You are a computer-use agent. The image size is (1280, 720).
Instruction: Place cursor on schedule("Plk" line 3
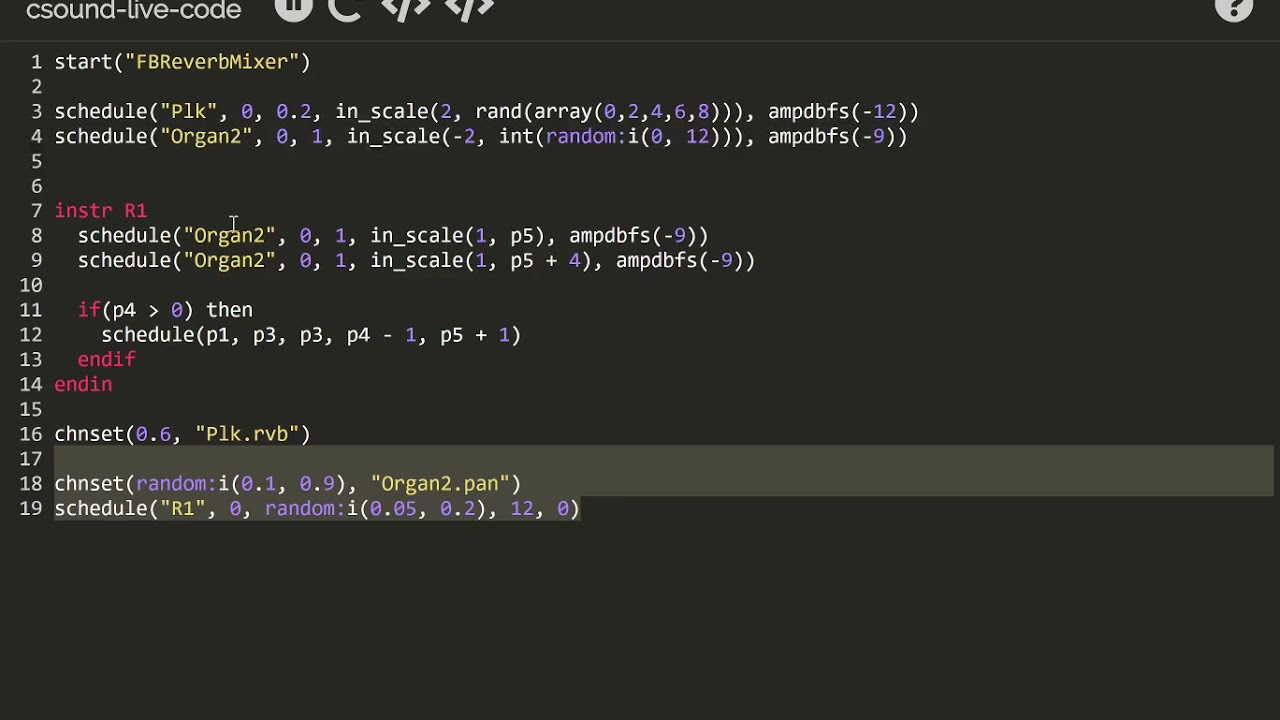pyautogui.click(x=486, y=112)
